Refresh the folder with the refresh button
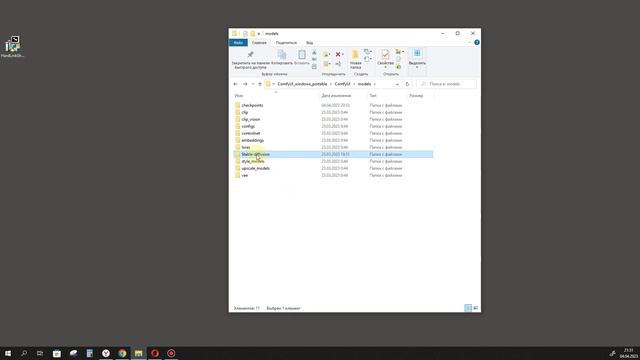 tap(407, 84)
